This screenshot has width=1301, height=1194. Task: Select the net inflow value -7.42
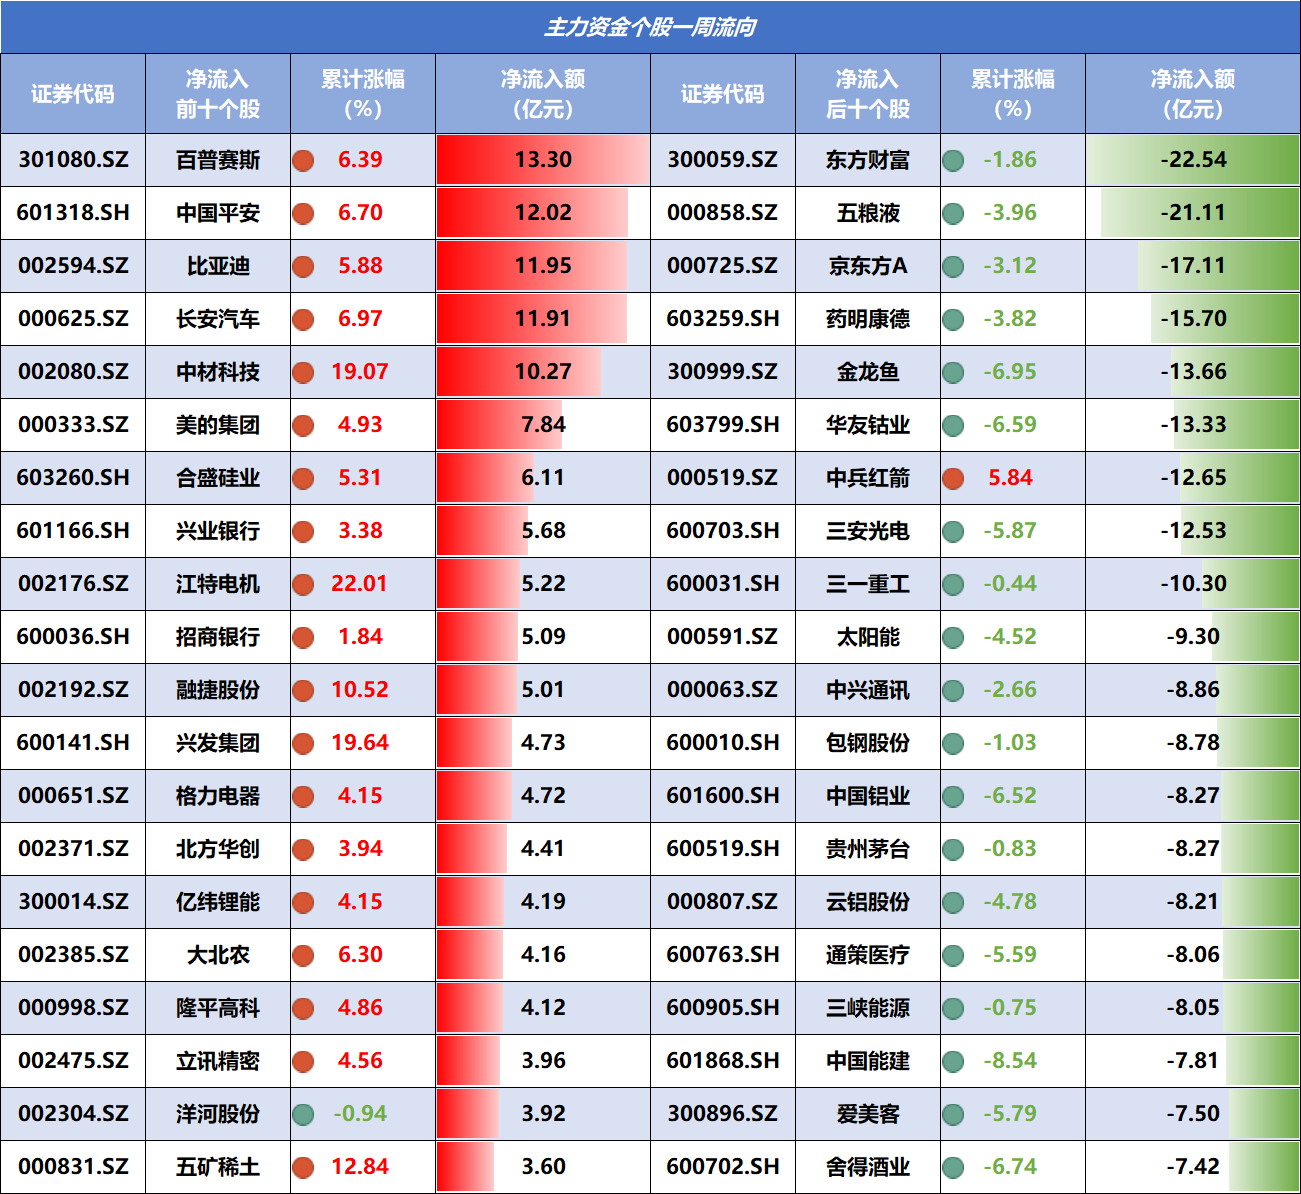1193,1167
